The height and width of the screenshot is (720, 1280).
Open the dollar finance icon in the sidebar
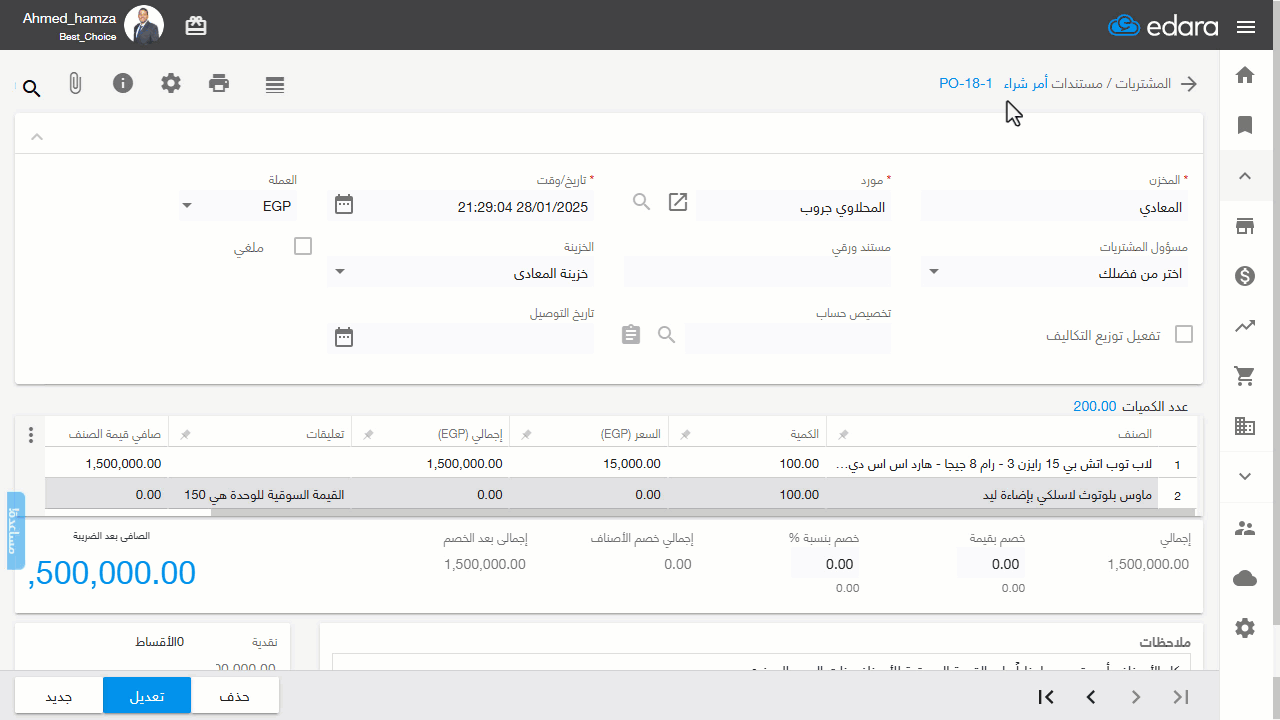1245,276
